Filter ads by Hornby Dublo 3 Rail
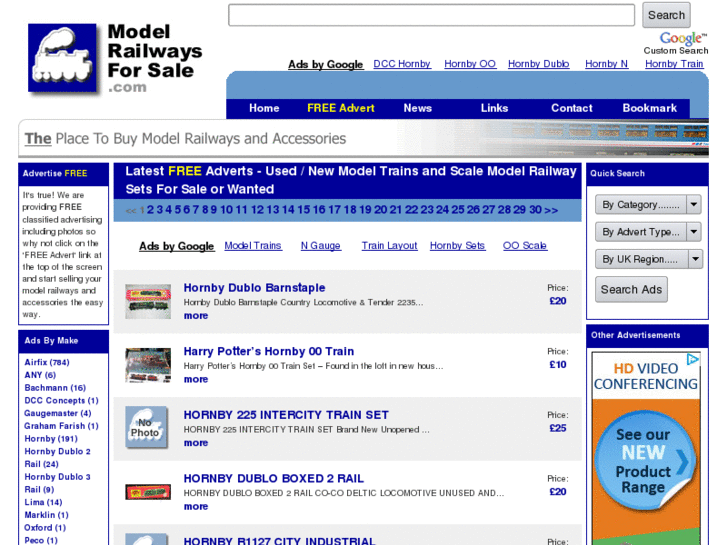This screenshot has height=545, width=727. click(57, 483)
